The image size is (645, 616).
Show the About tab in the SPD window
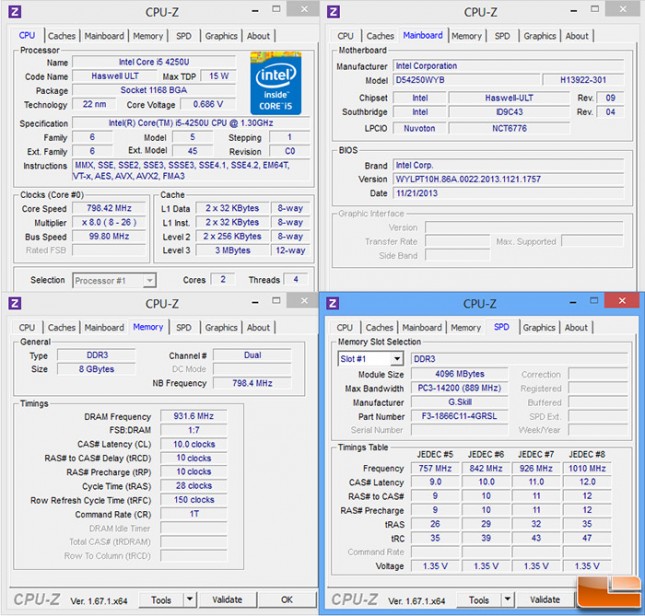click(576, 327)
